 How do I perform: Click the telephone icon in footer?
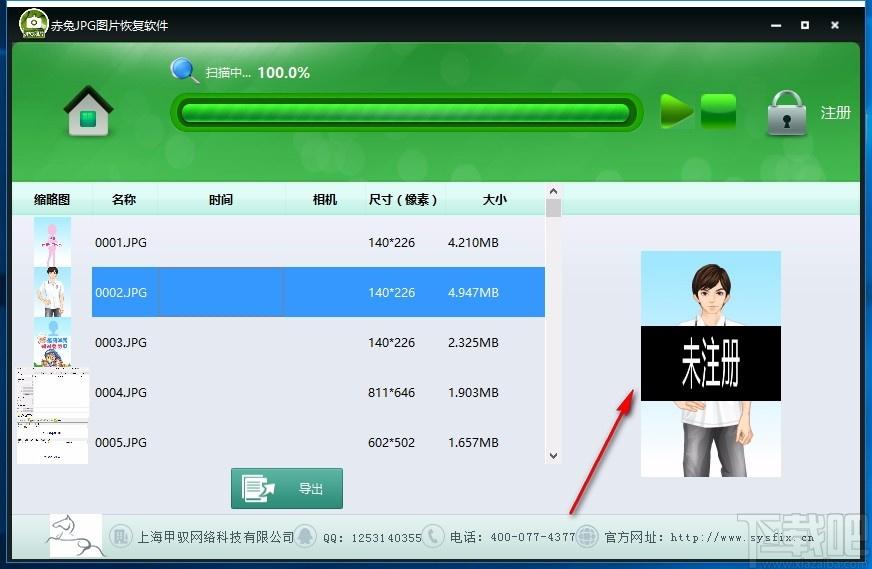click(432, 537)
